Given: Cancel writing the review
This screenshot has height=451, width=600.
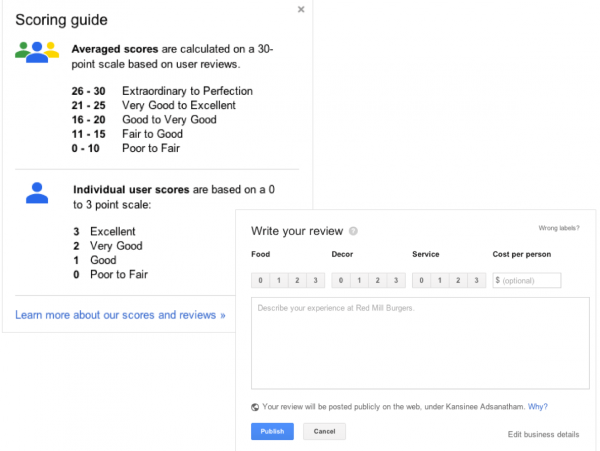Looking at the screenshot, I should pos(324,431).
